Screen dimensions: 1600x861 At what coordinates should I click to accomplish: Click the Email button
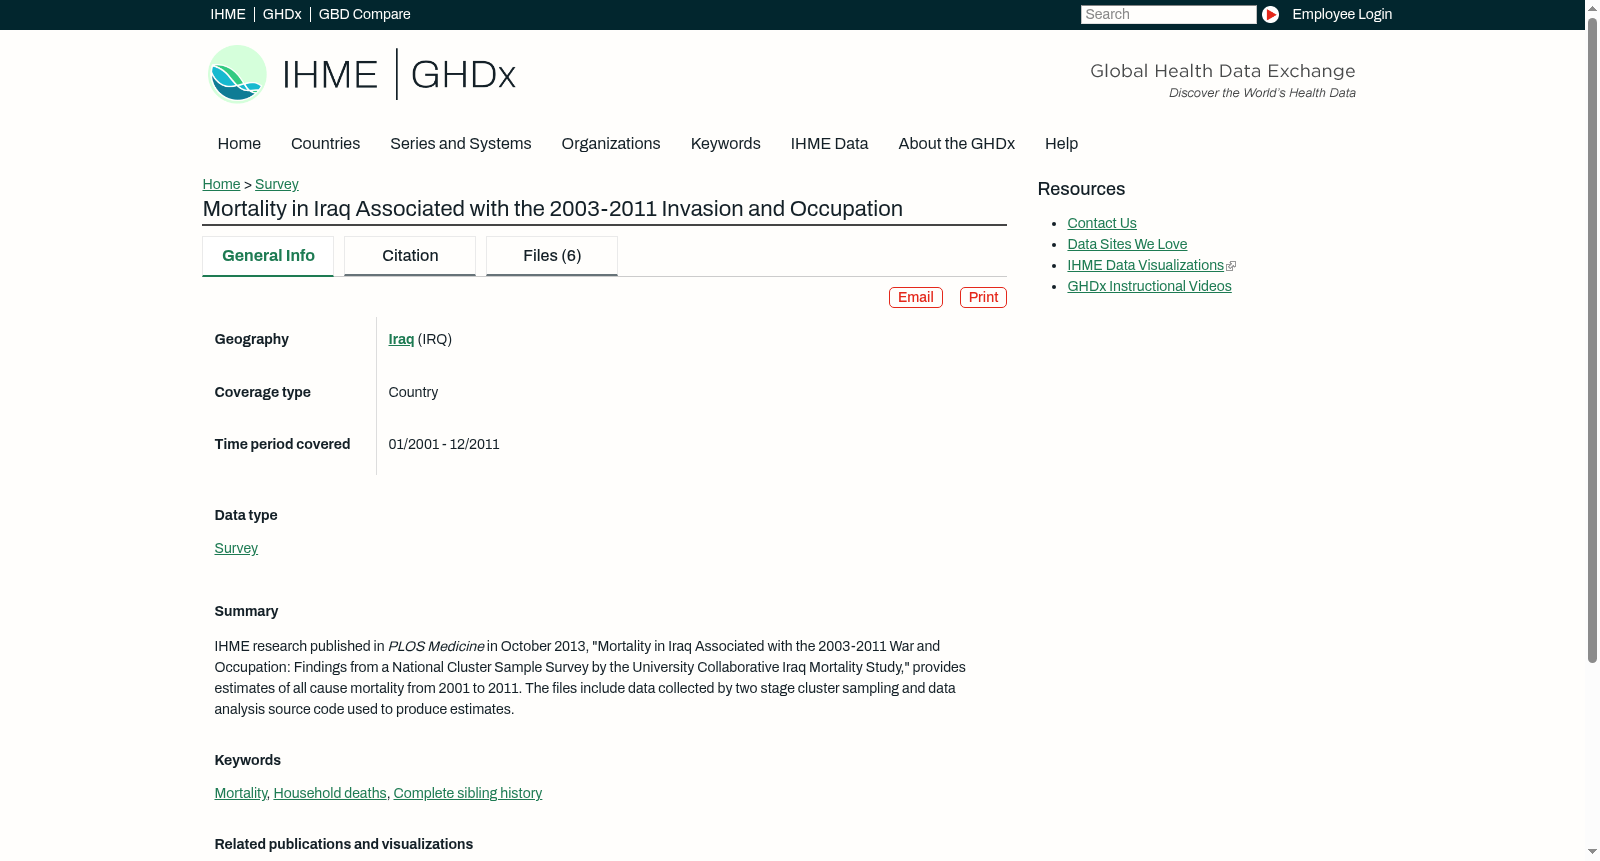(916, 298)
